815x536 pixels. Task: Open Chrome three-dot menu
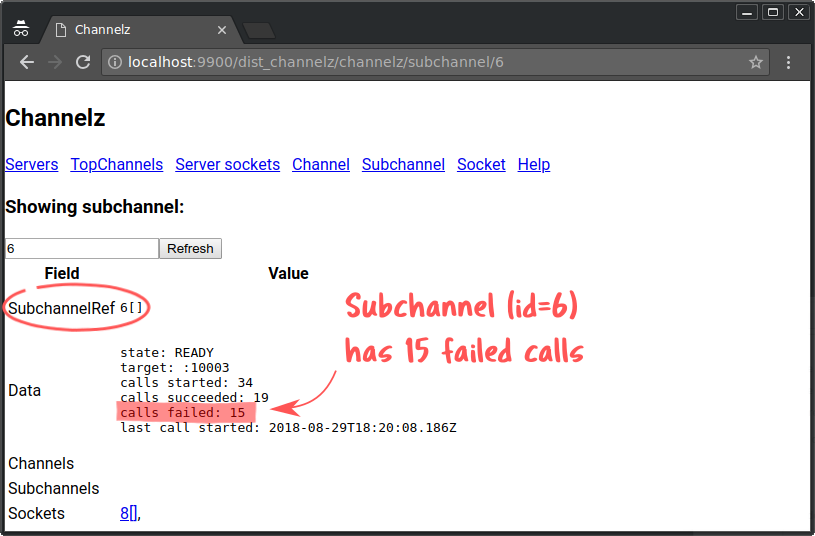click(x=789, y=62)
